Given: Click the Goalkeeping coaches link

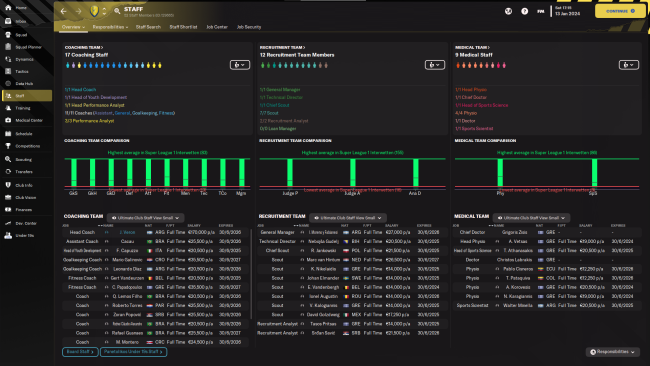Looking at the screenshot, I should point(144,113).
